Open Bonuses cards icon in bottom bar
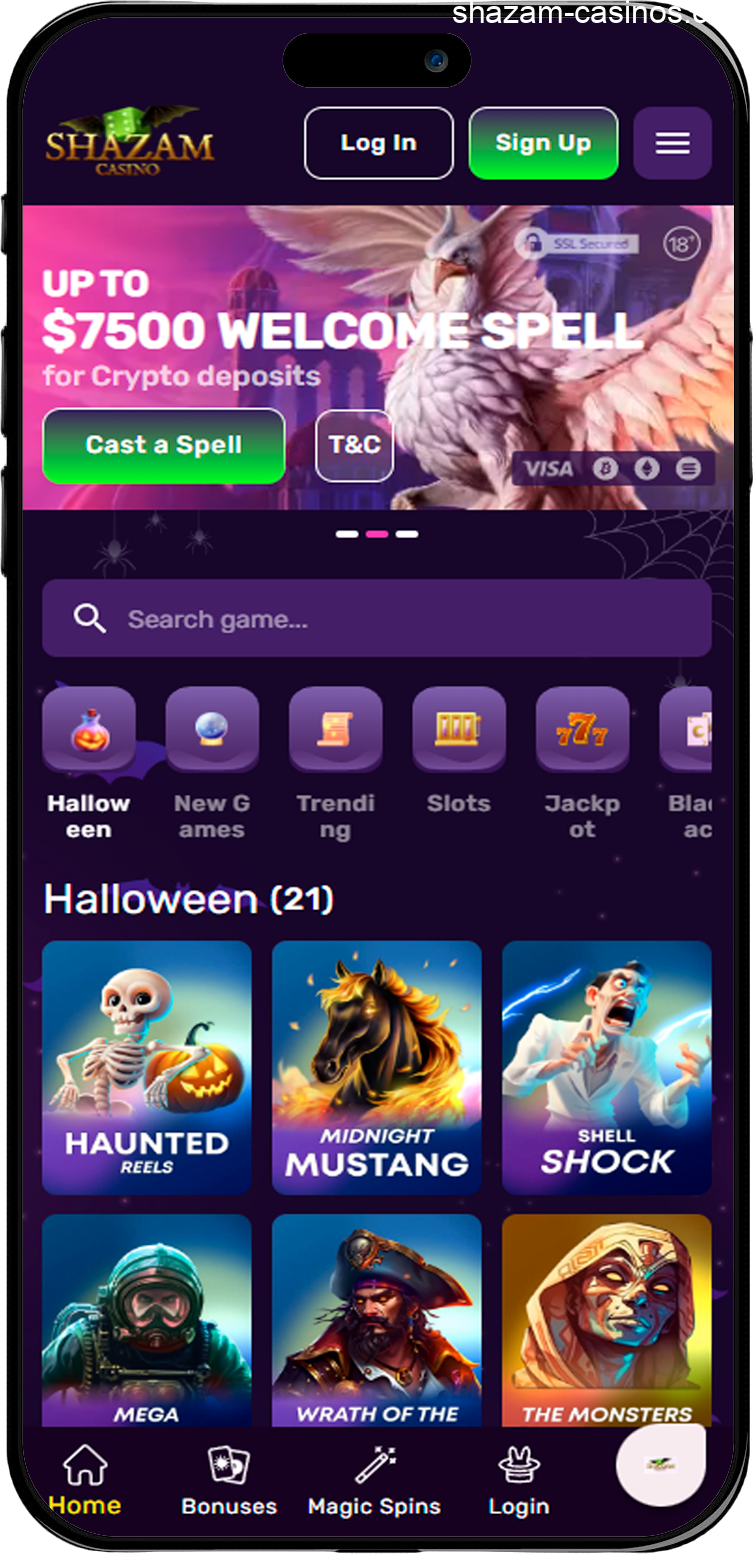Screen dimensions: 753x1554 click(x=229, y=1466)
